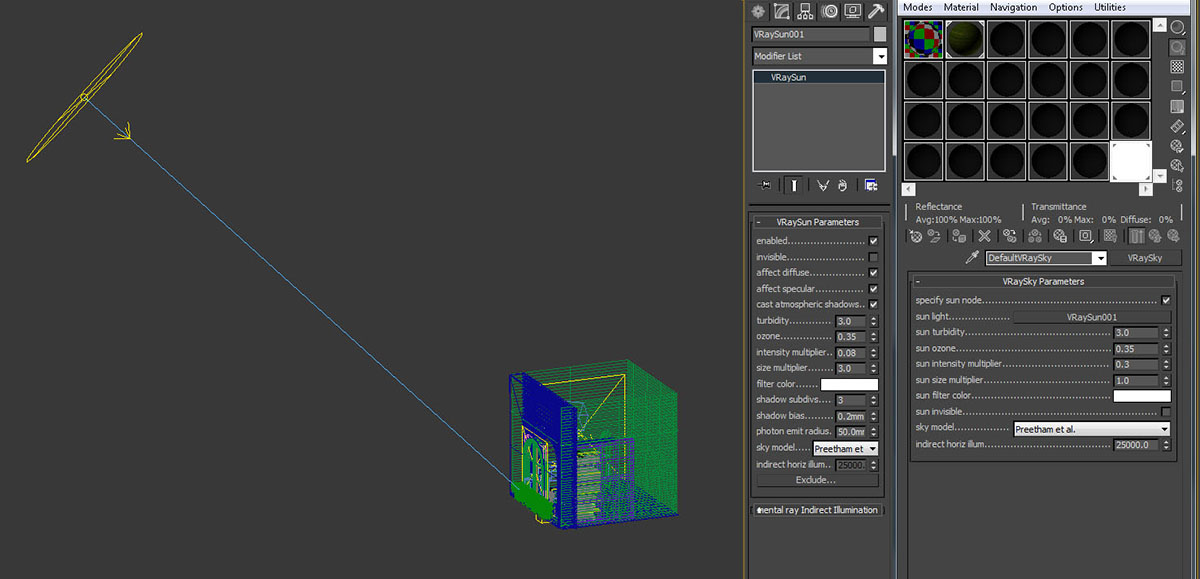1200x579 pixels.
Task: Click the Get Material icon
Action: [917, 236]
